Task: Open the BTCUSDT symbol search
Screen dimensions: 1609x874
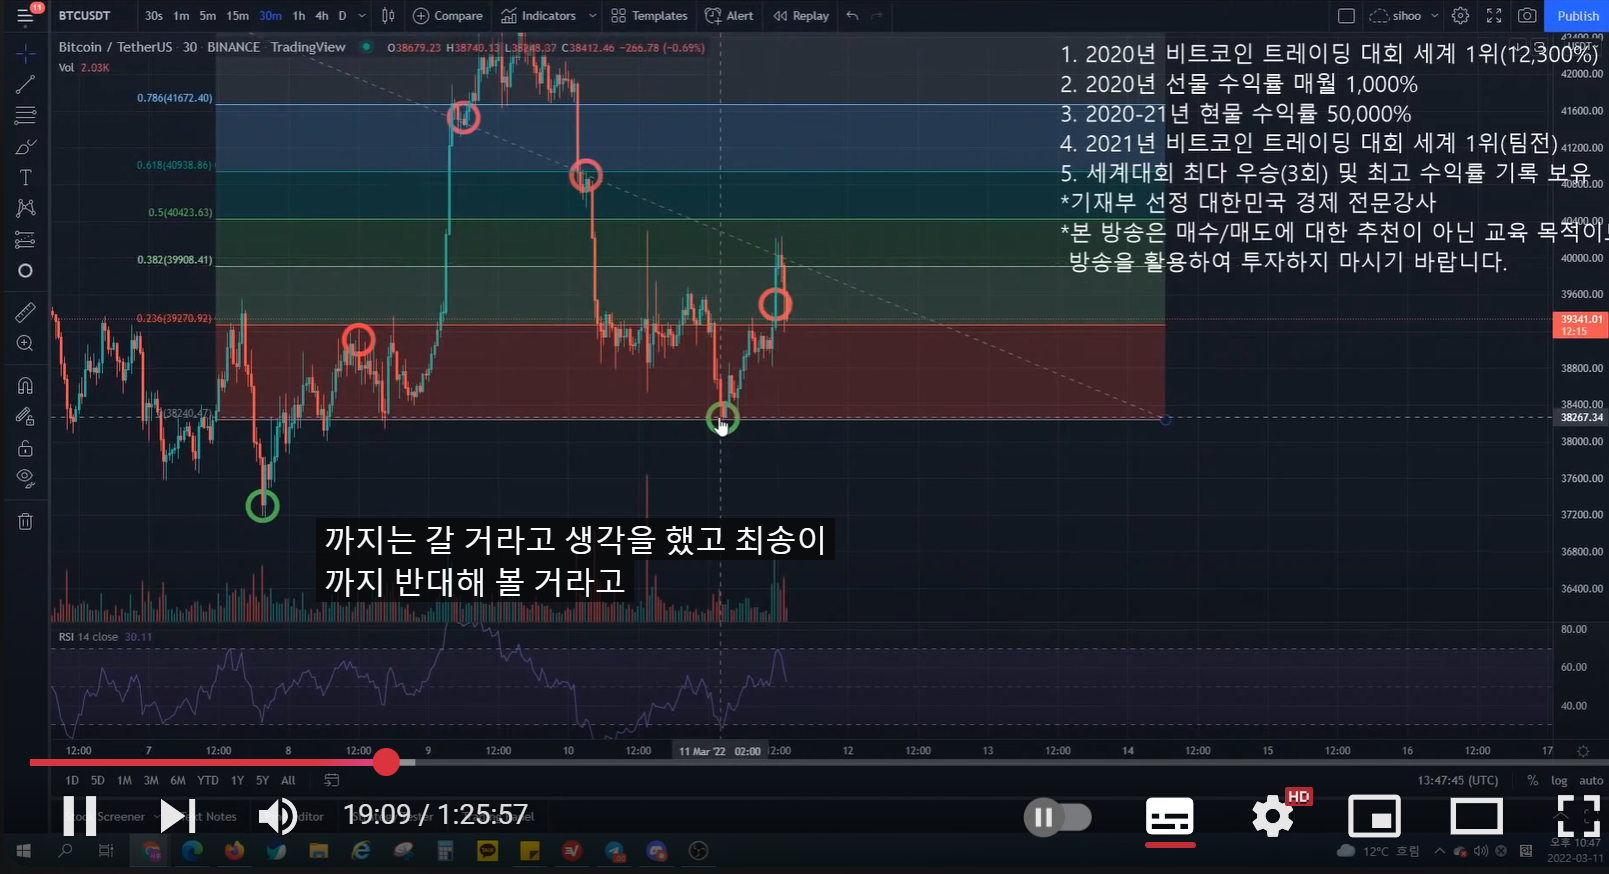Action: 85,15
